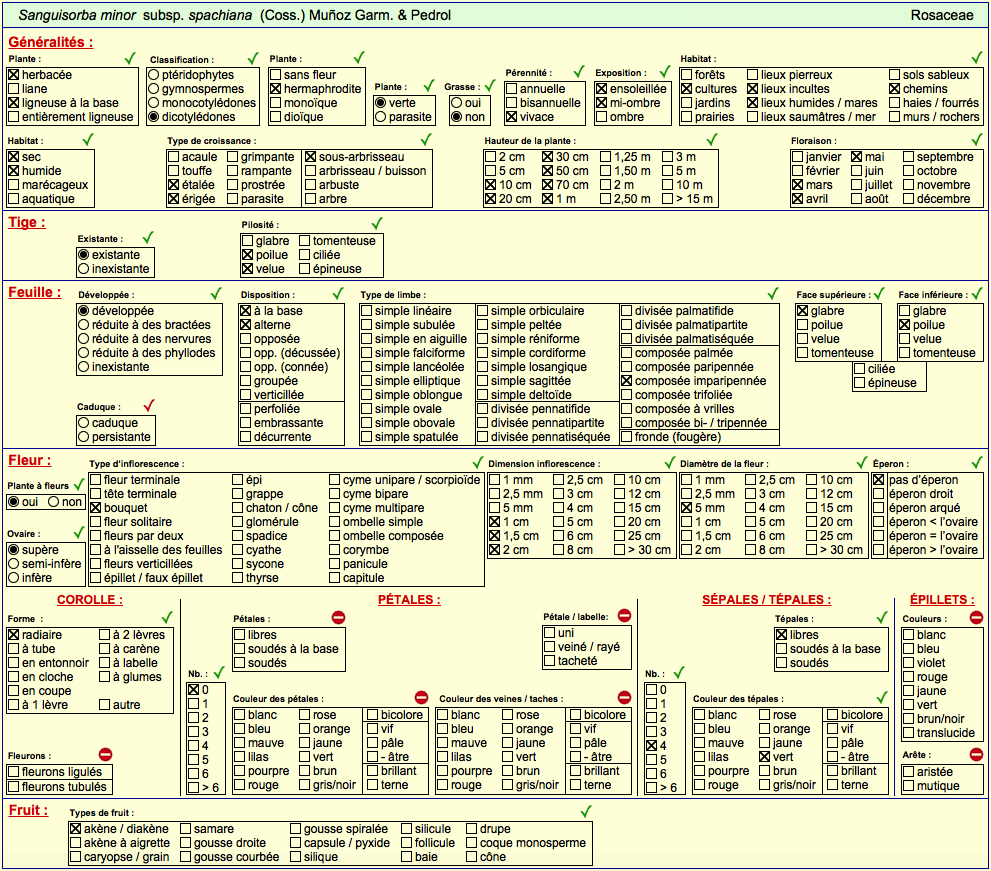Click the red icon beside Couleur des veines / taches

(x=624, y=697)
